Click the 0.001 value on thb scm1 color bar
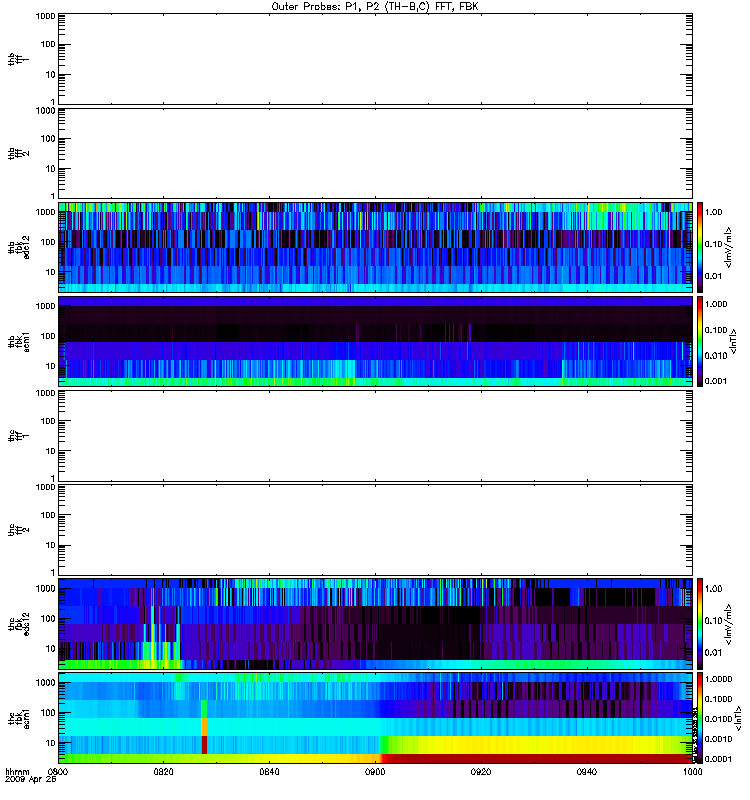 pyautogui.click(x=716, y=381)
